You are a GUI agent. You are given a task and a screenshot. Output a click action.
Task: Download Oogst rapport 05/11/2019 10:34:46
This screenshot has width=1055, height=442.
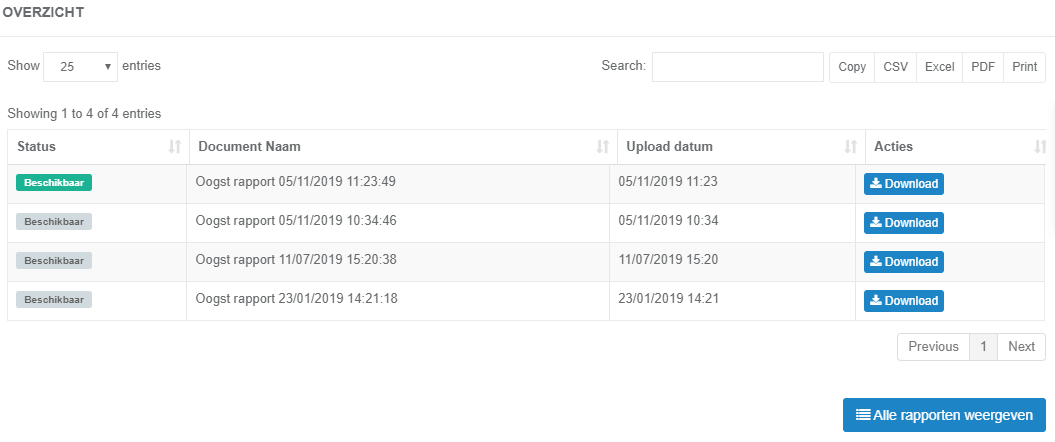click(904, 223)
